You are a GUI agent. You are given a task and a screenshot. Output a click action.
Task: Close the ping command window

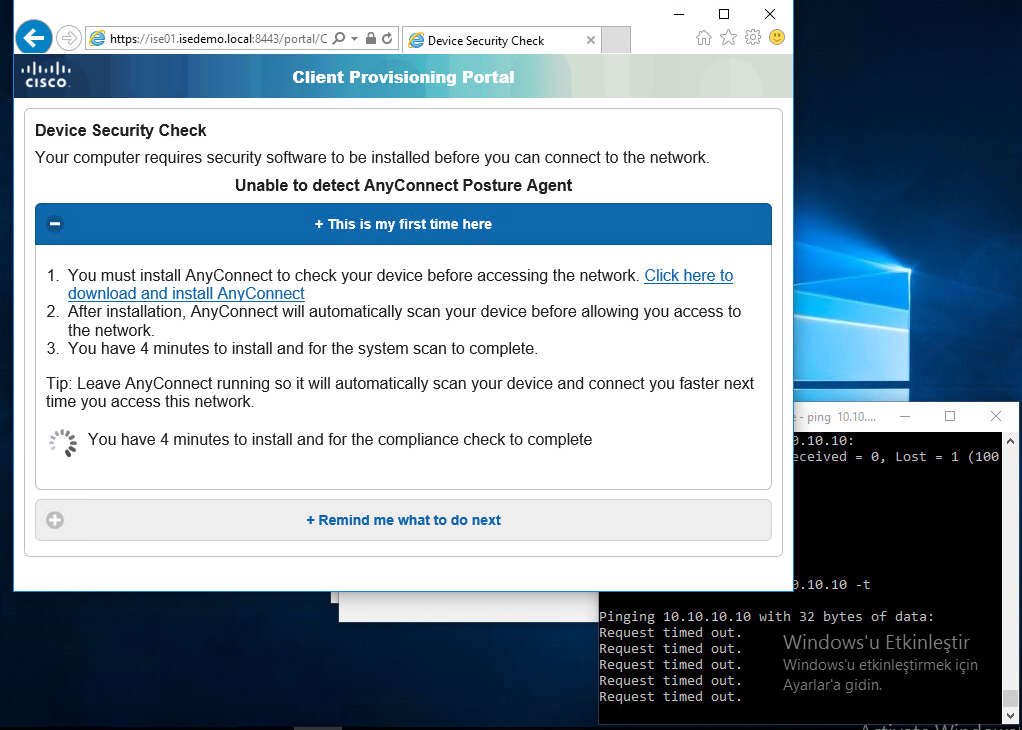[x=995, y=416]
